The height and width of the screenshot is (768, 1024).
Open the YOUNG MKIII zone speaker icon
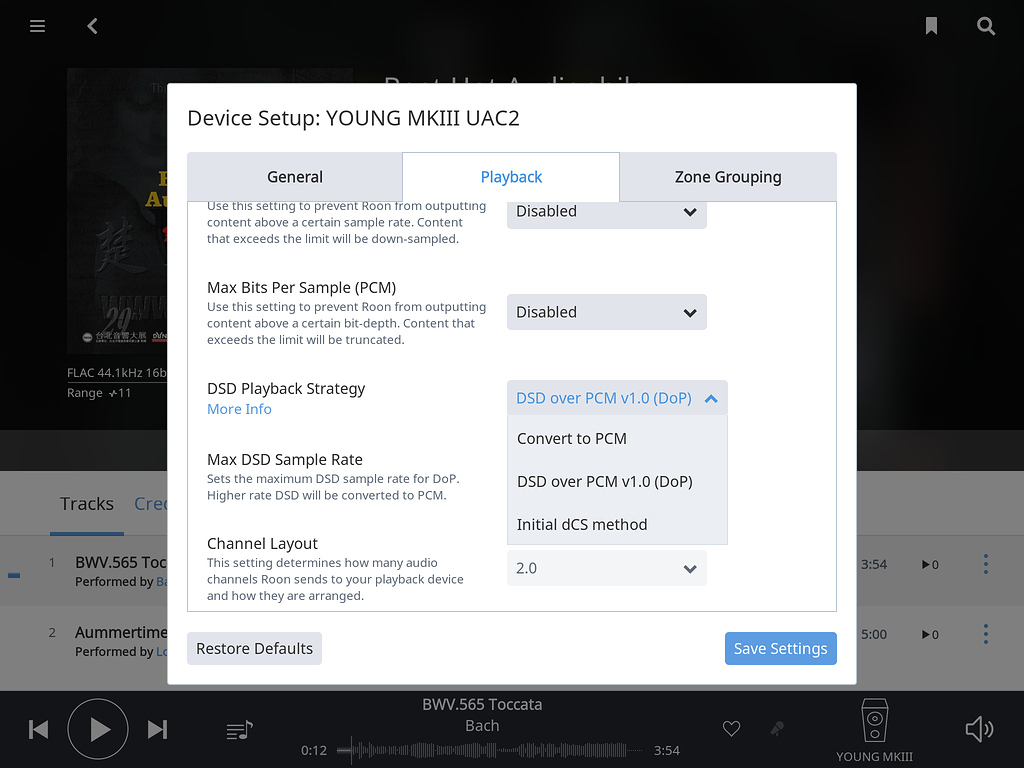pos(874,722)
